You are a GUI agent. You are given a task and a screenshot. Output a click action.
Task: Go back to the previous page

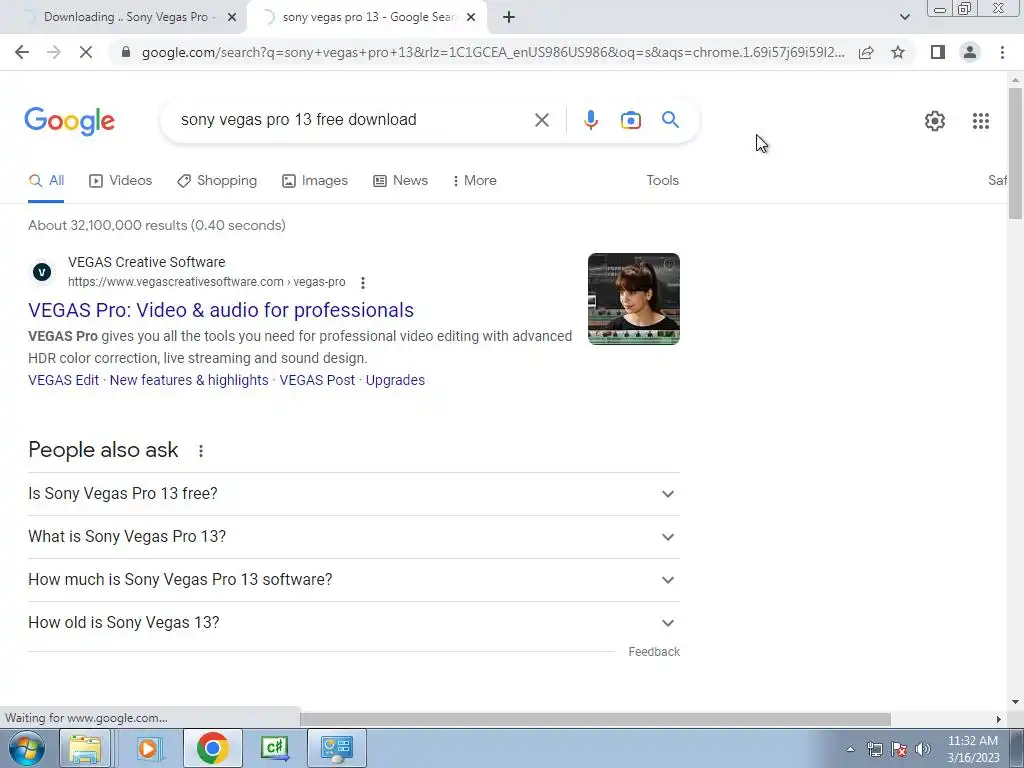(x=22, y=52)
